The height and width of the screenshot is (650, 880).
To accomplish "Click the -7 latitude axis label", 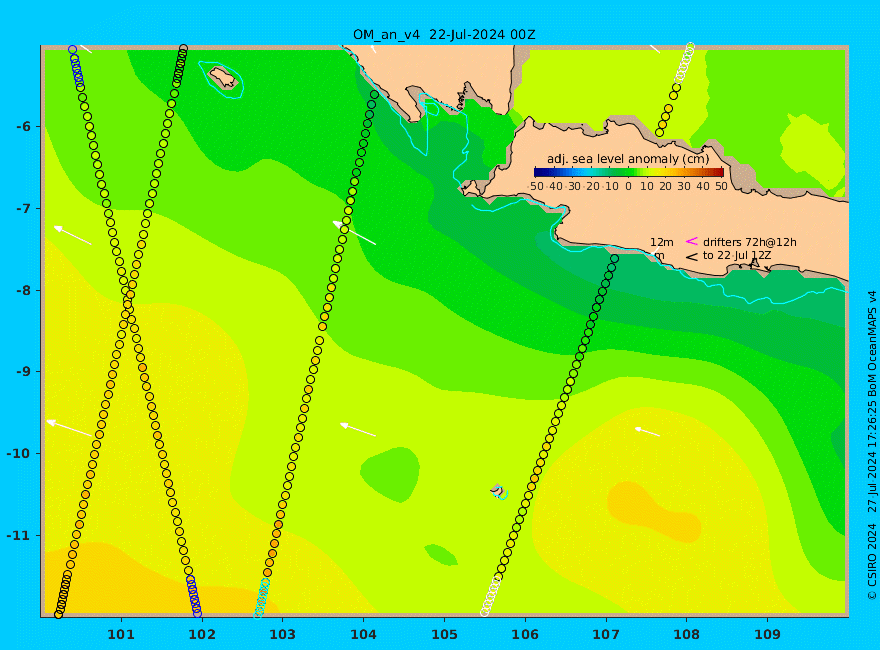I will (x=23, y=209).
